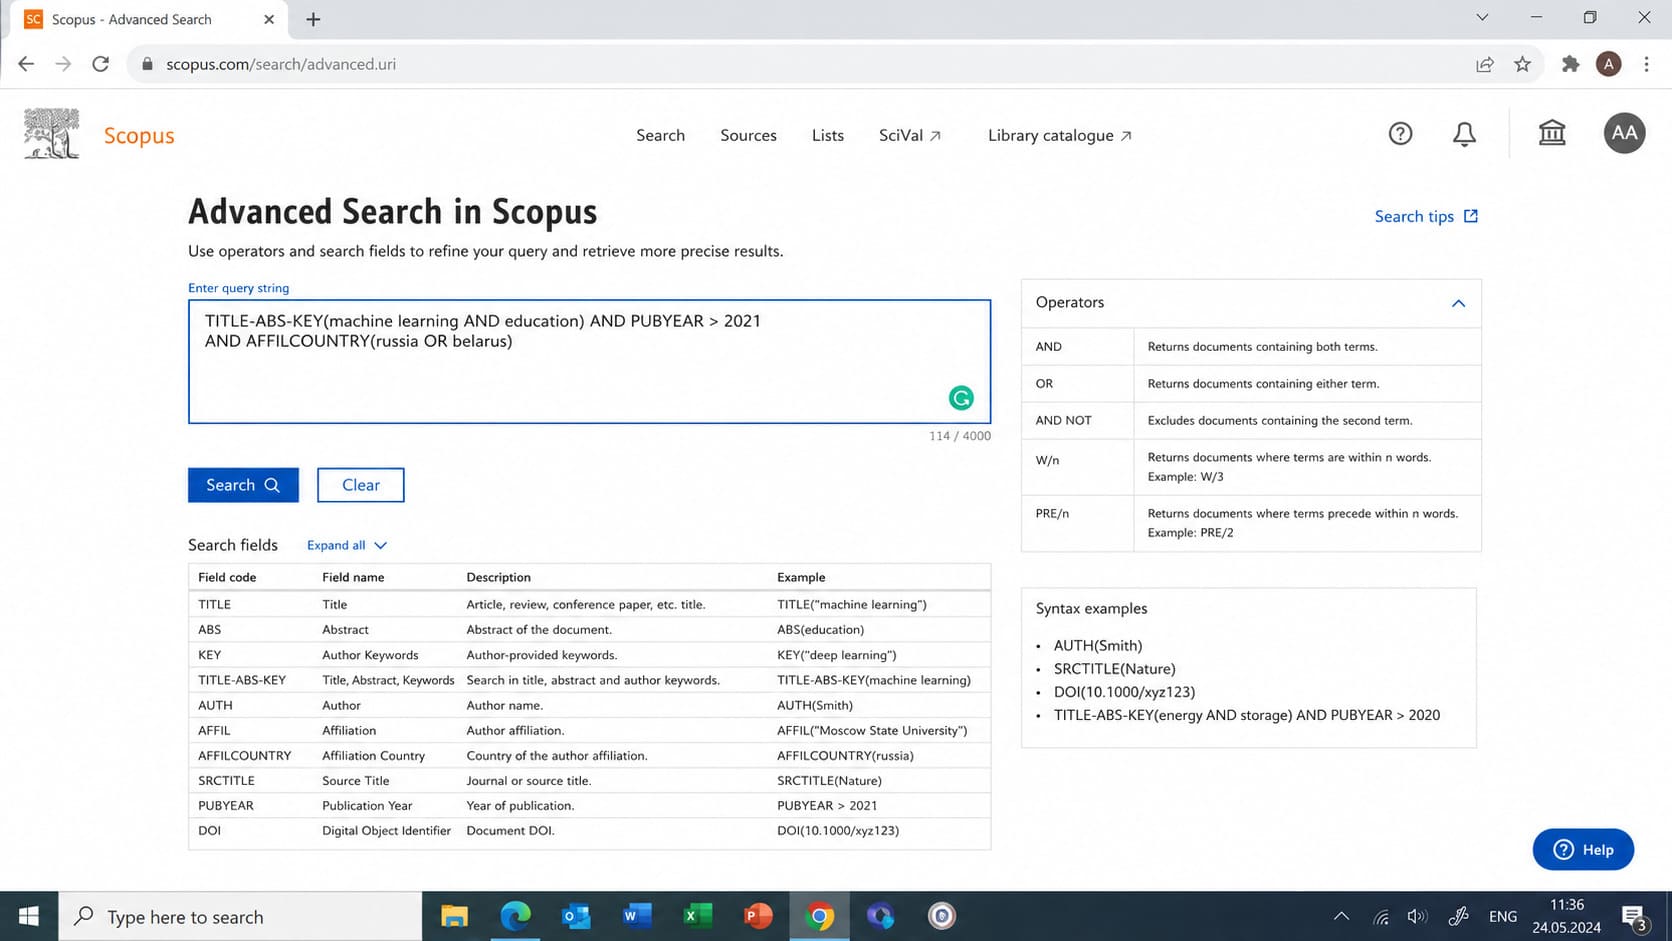Collapse the Operators panel
1672x941 pixels.
click(1458, 303)
